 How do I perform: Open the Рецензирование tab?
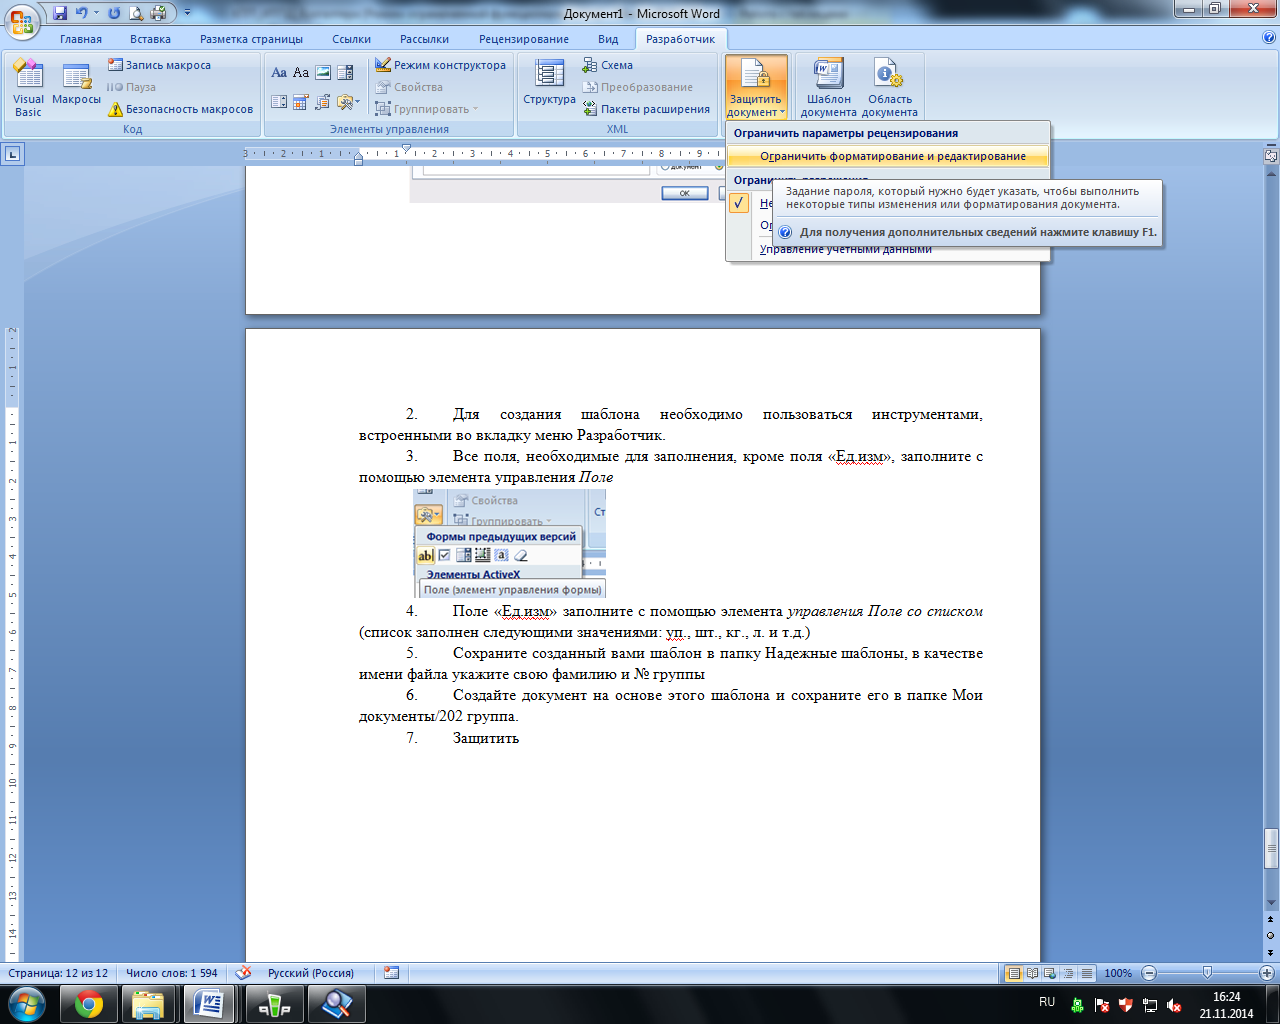click(524, 39)
